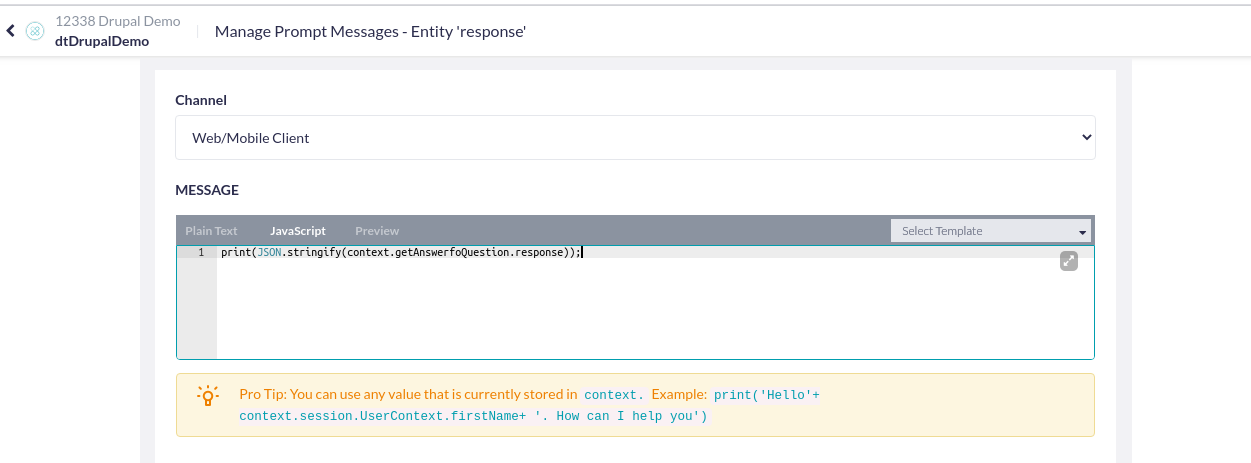The width and height of the screenshot is (1251, 463).
Task: Click line number 1 in editor gutter
Action: (x=200, y=253)
